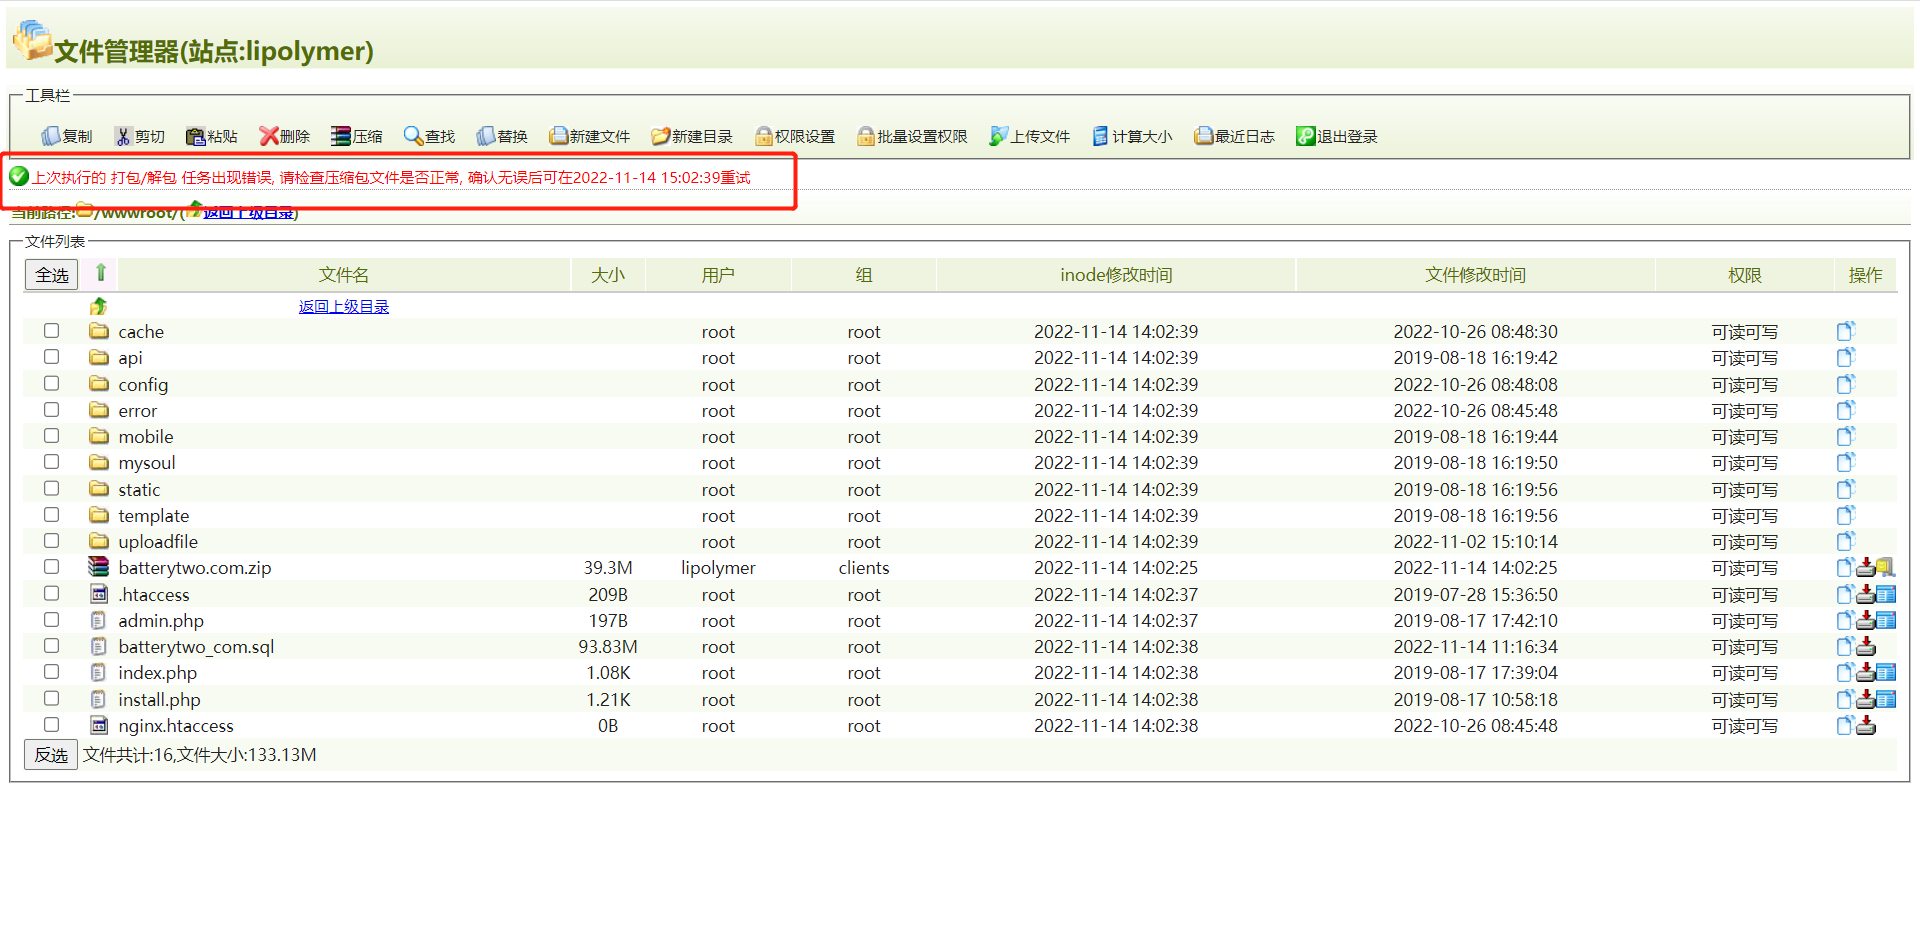This screenshot has height=942, width=1920.
Task: Click the 压缩 (compress) toolbar item
Action: 357,136
